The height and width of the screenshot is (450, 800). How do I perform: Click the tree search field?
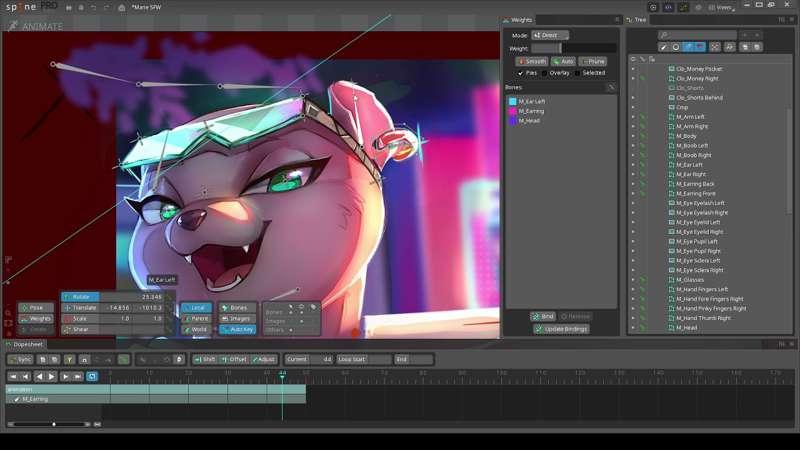[697, 35]
